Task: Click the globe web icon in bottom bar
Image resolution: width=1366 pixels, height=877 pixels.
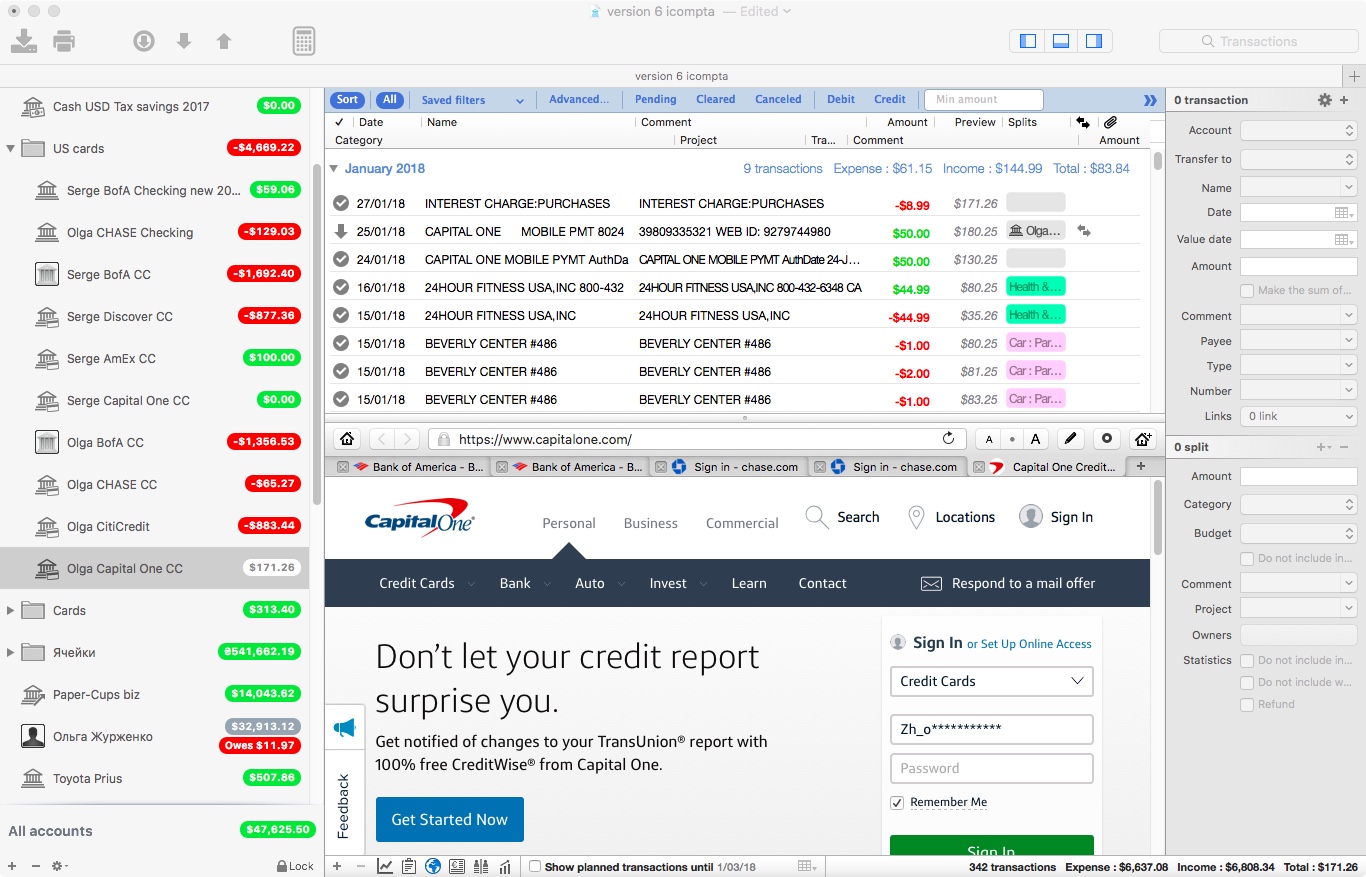Action: coord(433,867)
